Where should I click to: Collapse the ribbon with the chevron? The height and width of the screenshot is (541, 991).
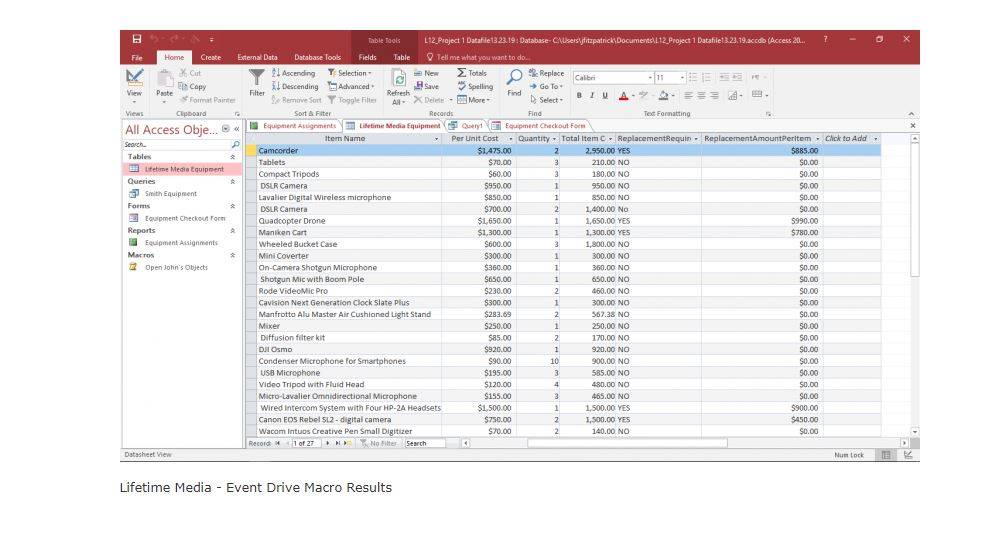(911, 114)
